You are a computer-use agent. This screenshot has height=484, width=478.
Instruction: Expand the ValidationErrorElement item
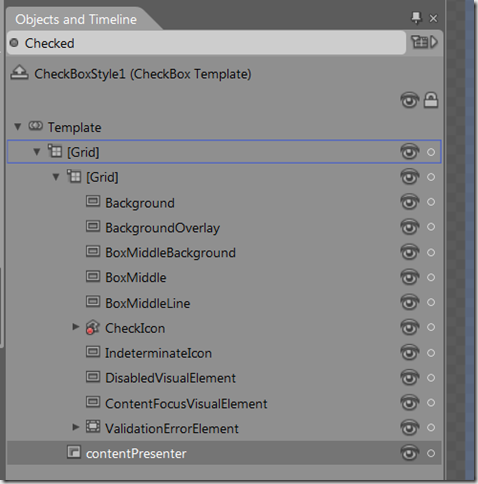(x=76, y=427)
